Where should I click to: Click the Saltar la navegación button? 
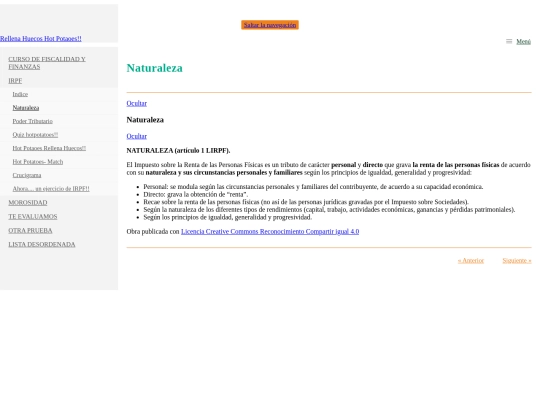[x=270, y=25]
